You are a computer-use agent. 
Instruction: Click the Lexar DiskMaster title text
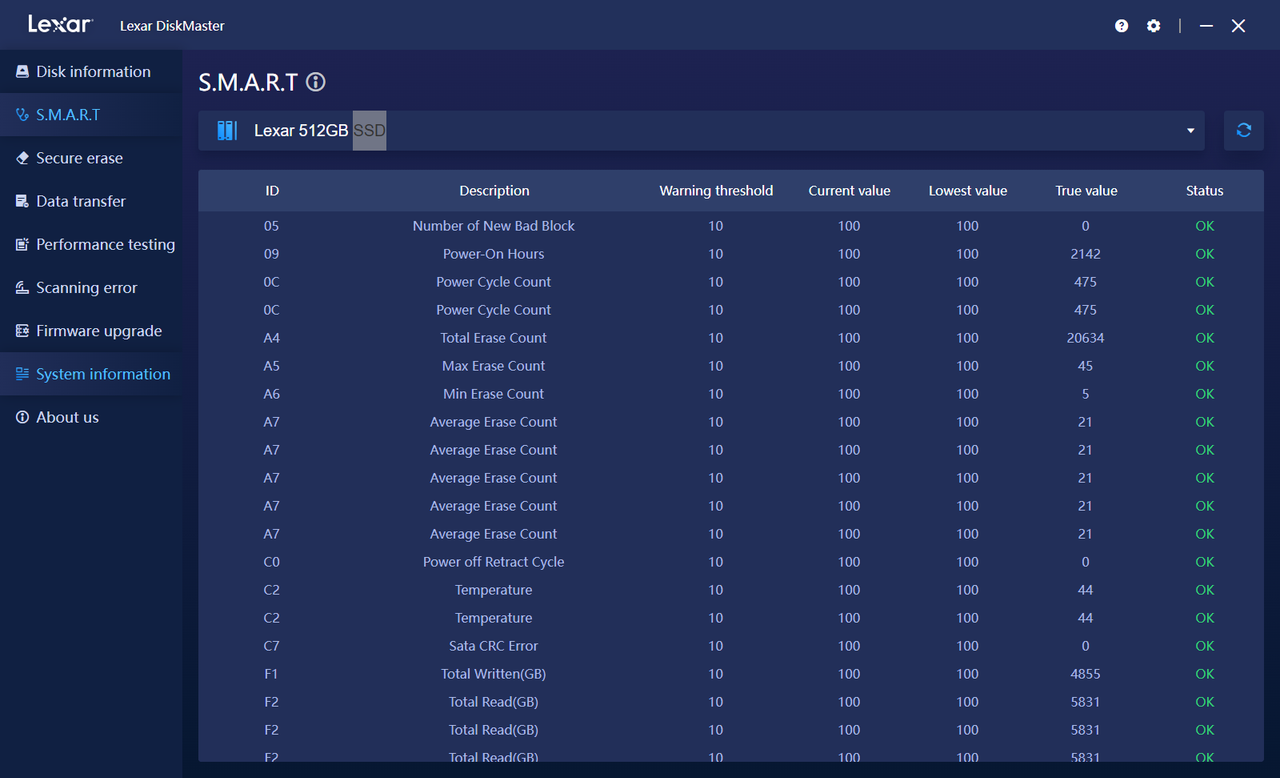tap(172, 26)
